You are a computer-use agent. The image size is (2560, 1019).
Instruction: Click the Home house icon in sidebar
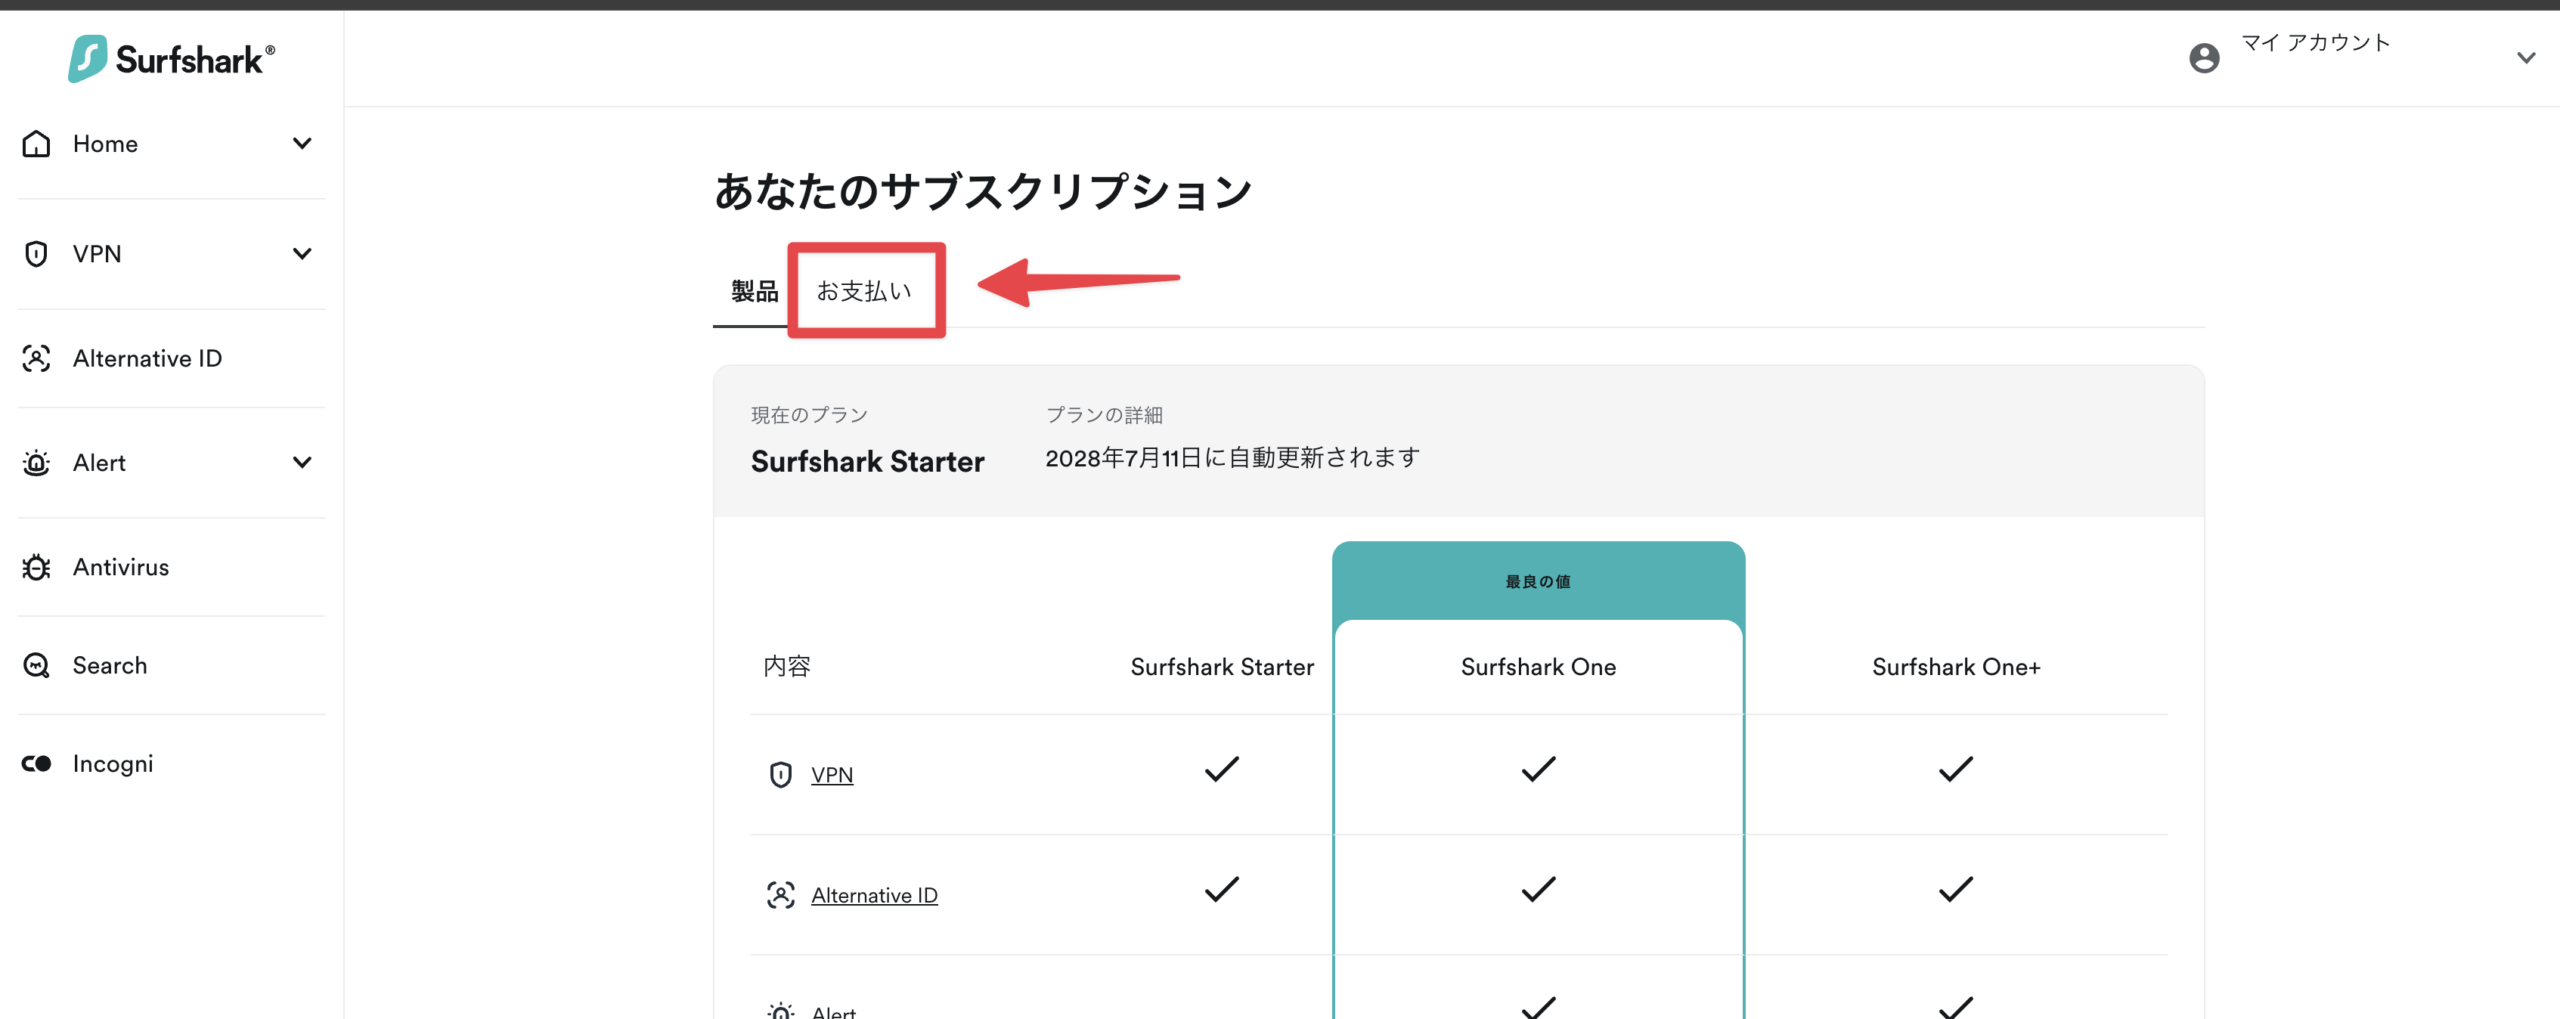click(x=36, y=144)
